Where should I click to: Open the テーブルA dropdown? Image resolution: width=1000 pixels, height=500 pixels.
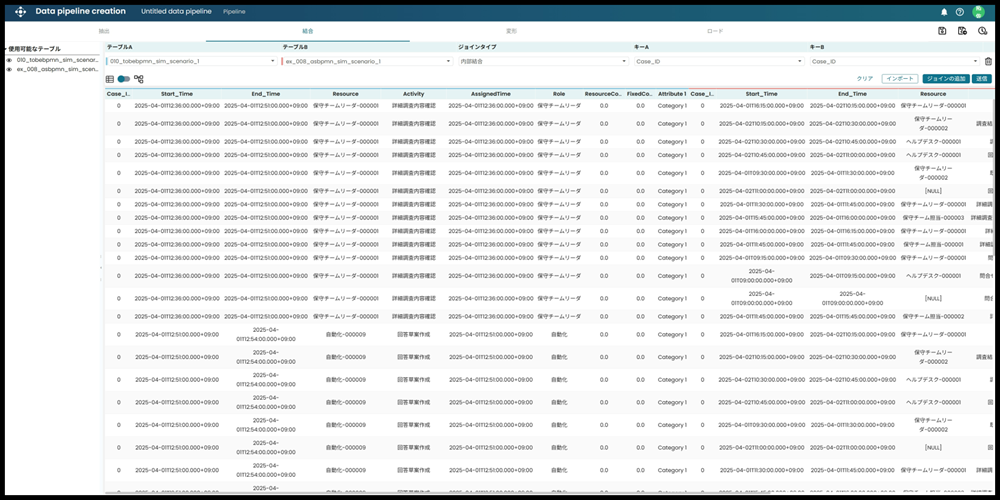click(x=190, y=61)
